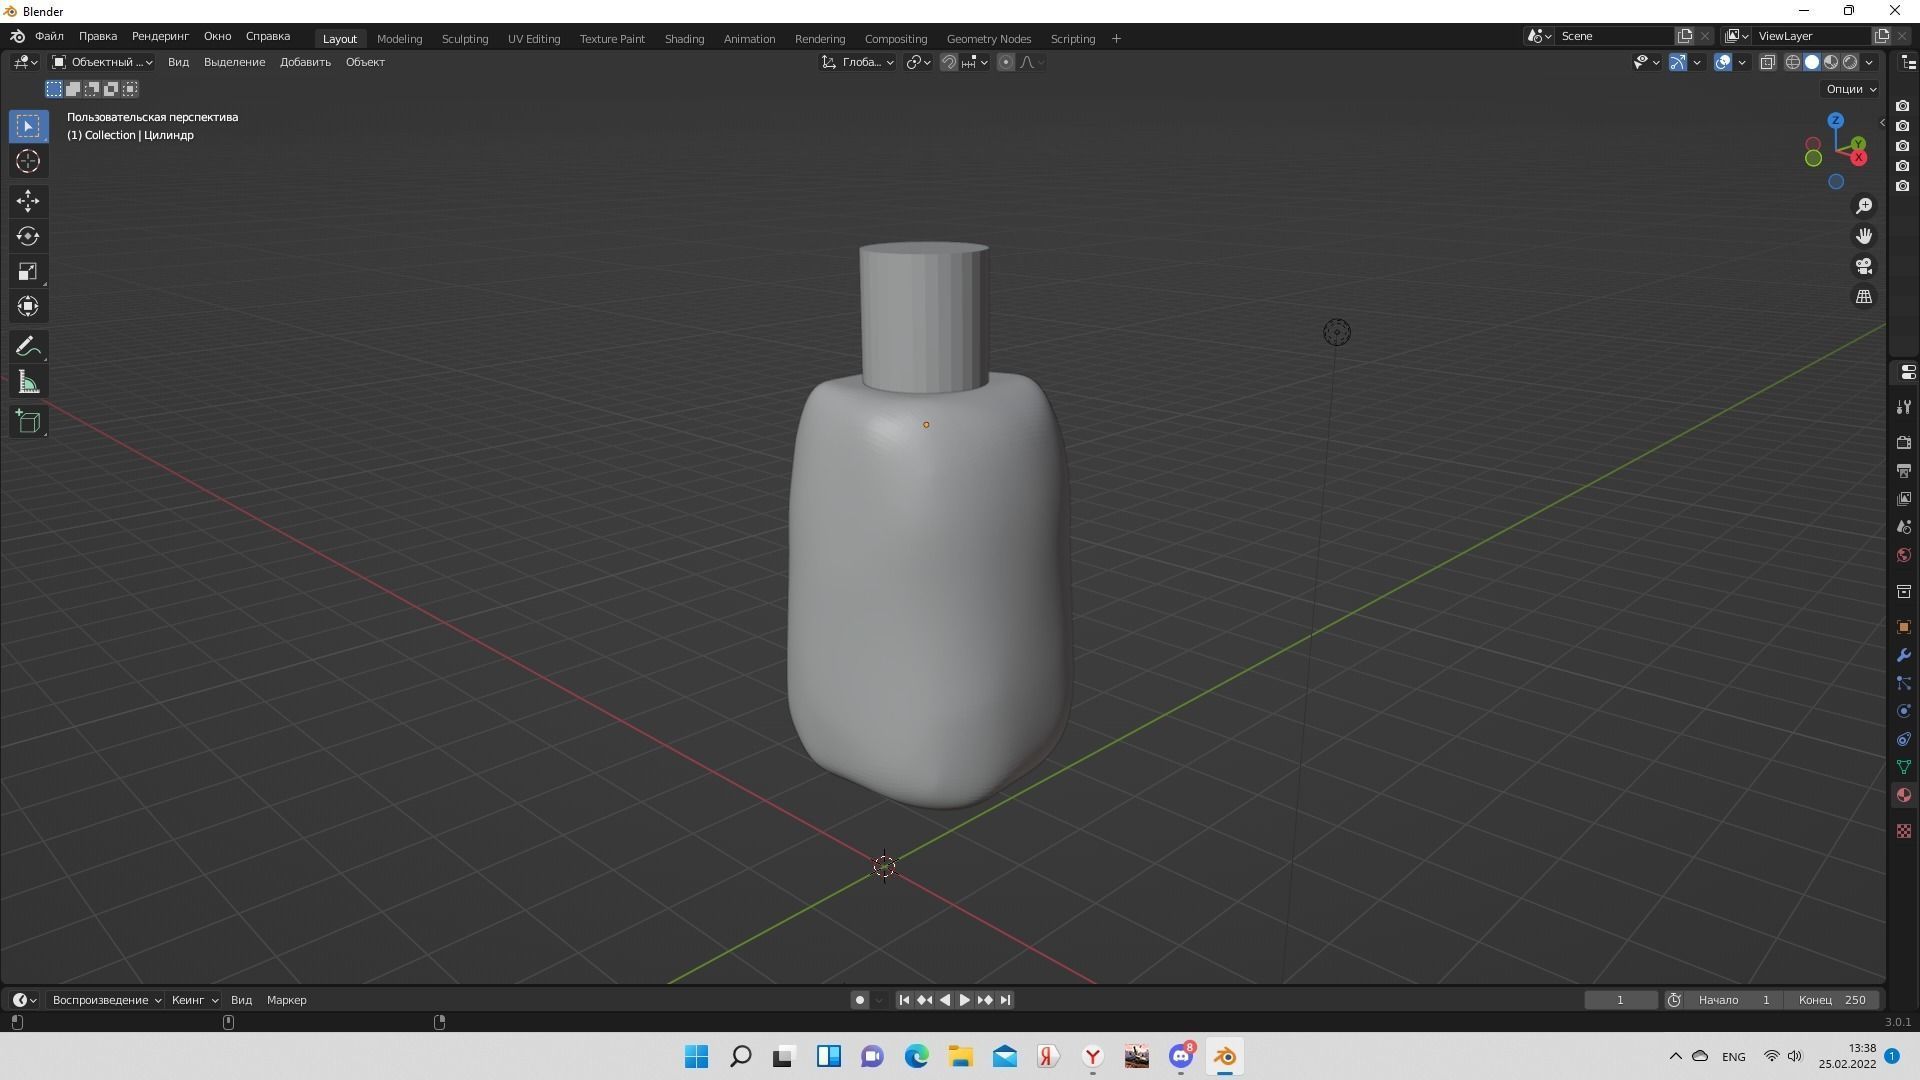Click the Конец 250 end frame field
This screenshot has height=1080, width=1920.
(x=1833, y=999)
